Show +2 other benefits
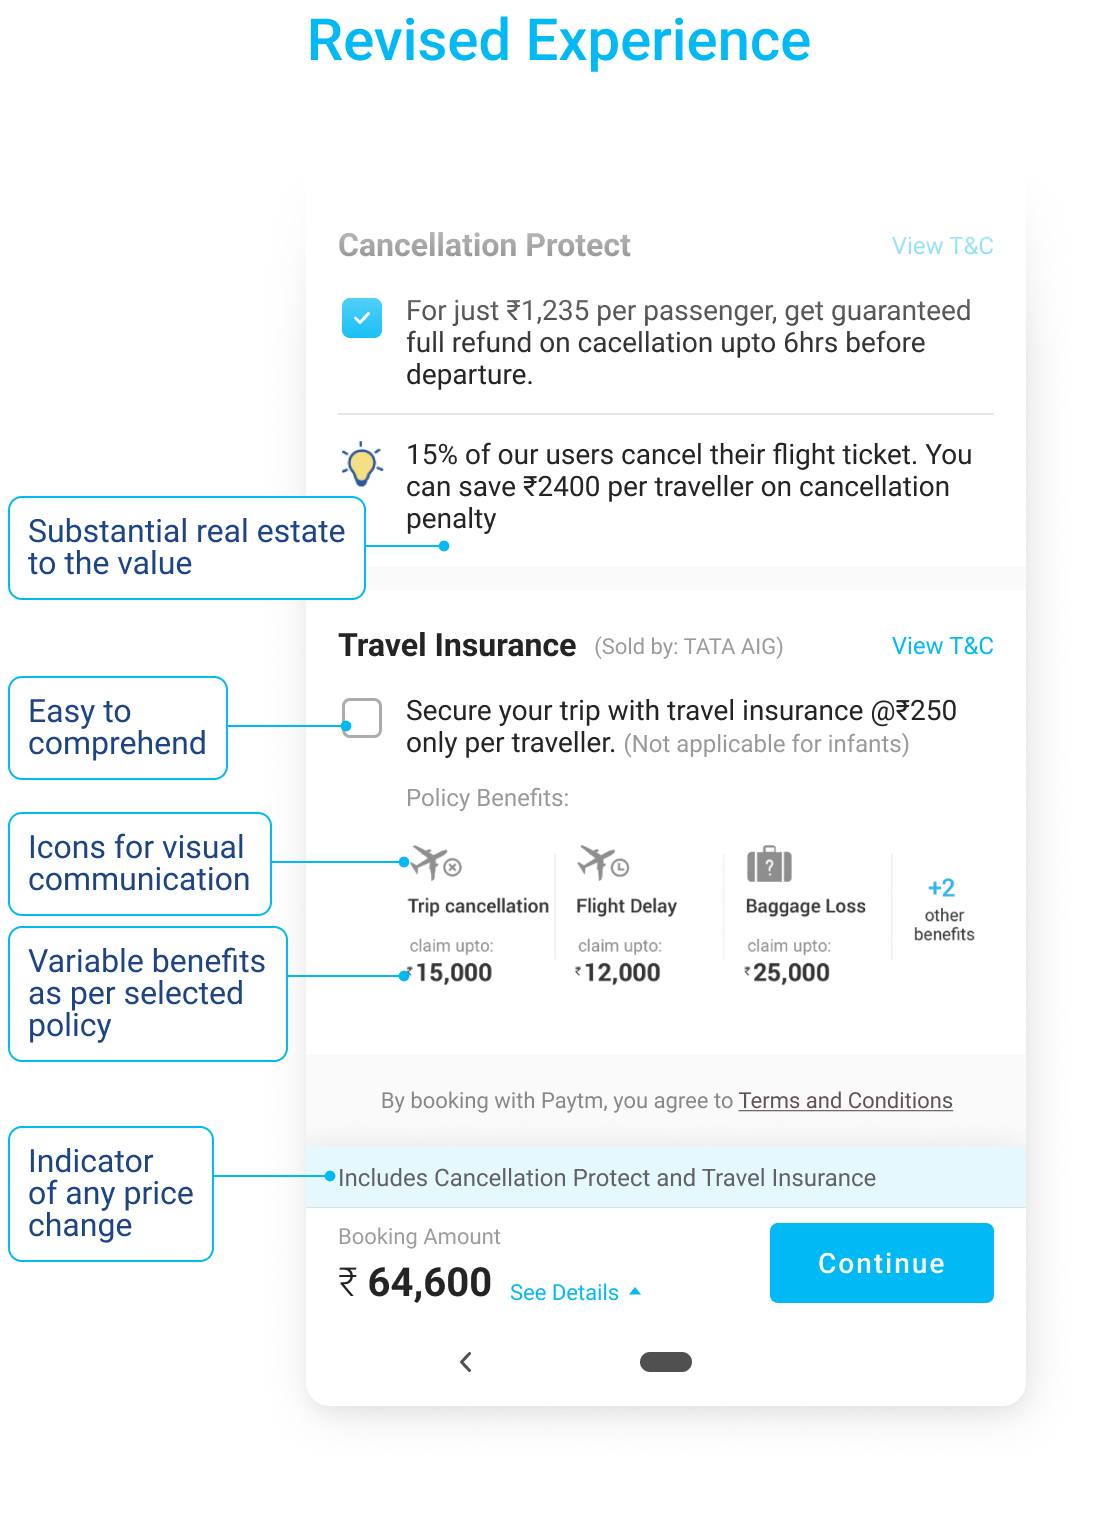Image resolution: width=1120 pixels, height=1530 pixels. pyautogui.click(x=943, y=909)
